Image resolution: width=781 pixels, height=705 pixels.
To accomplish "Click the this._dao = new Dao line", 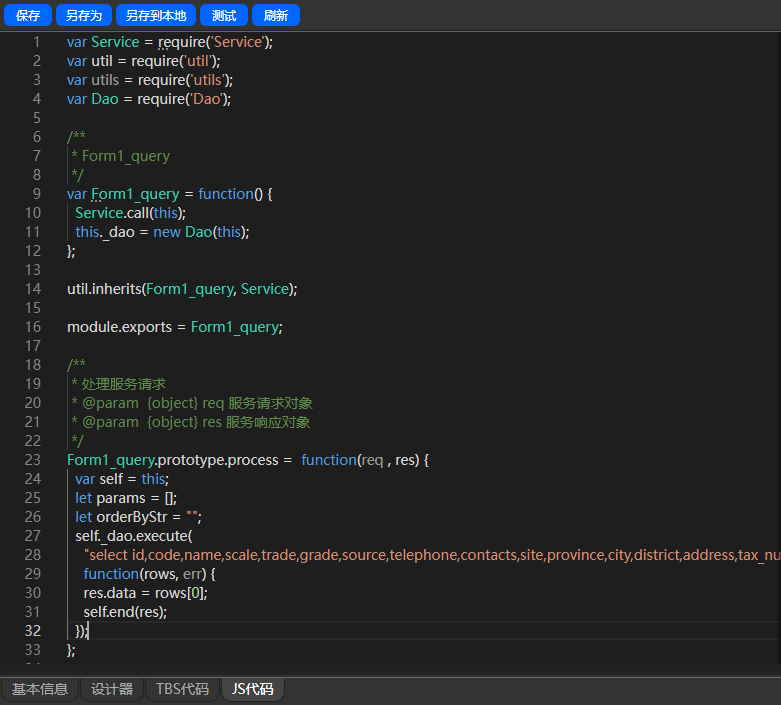I will pos(162,232).
